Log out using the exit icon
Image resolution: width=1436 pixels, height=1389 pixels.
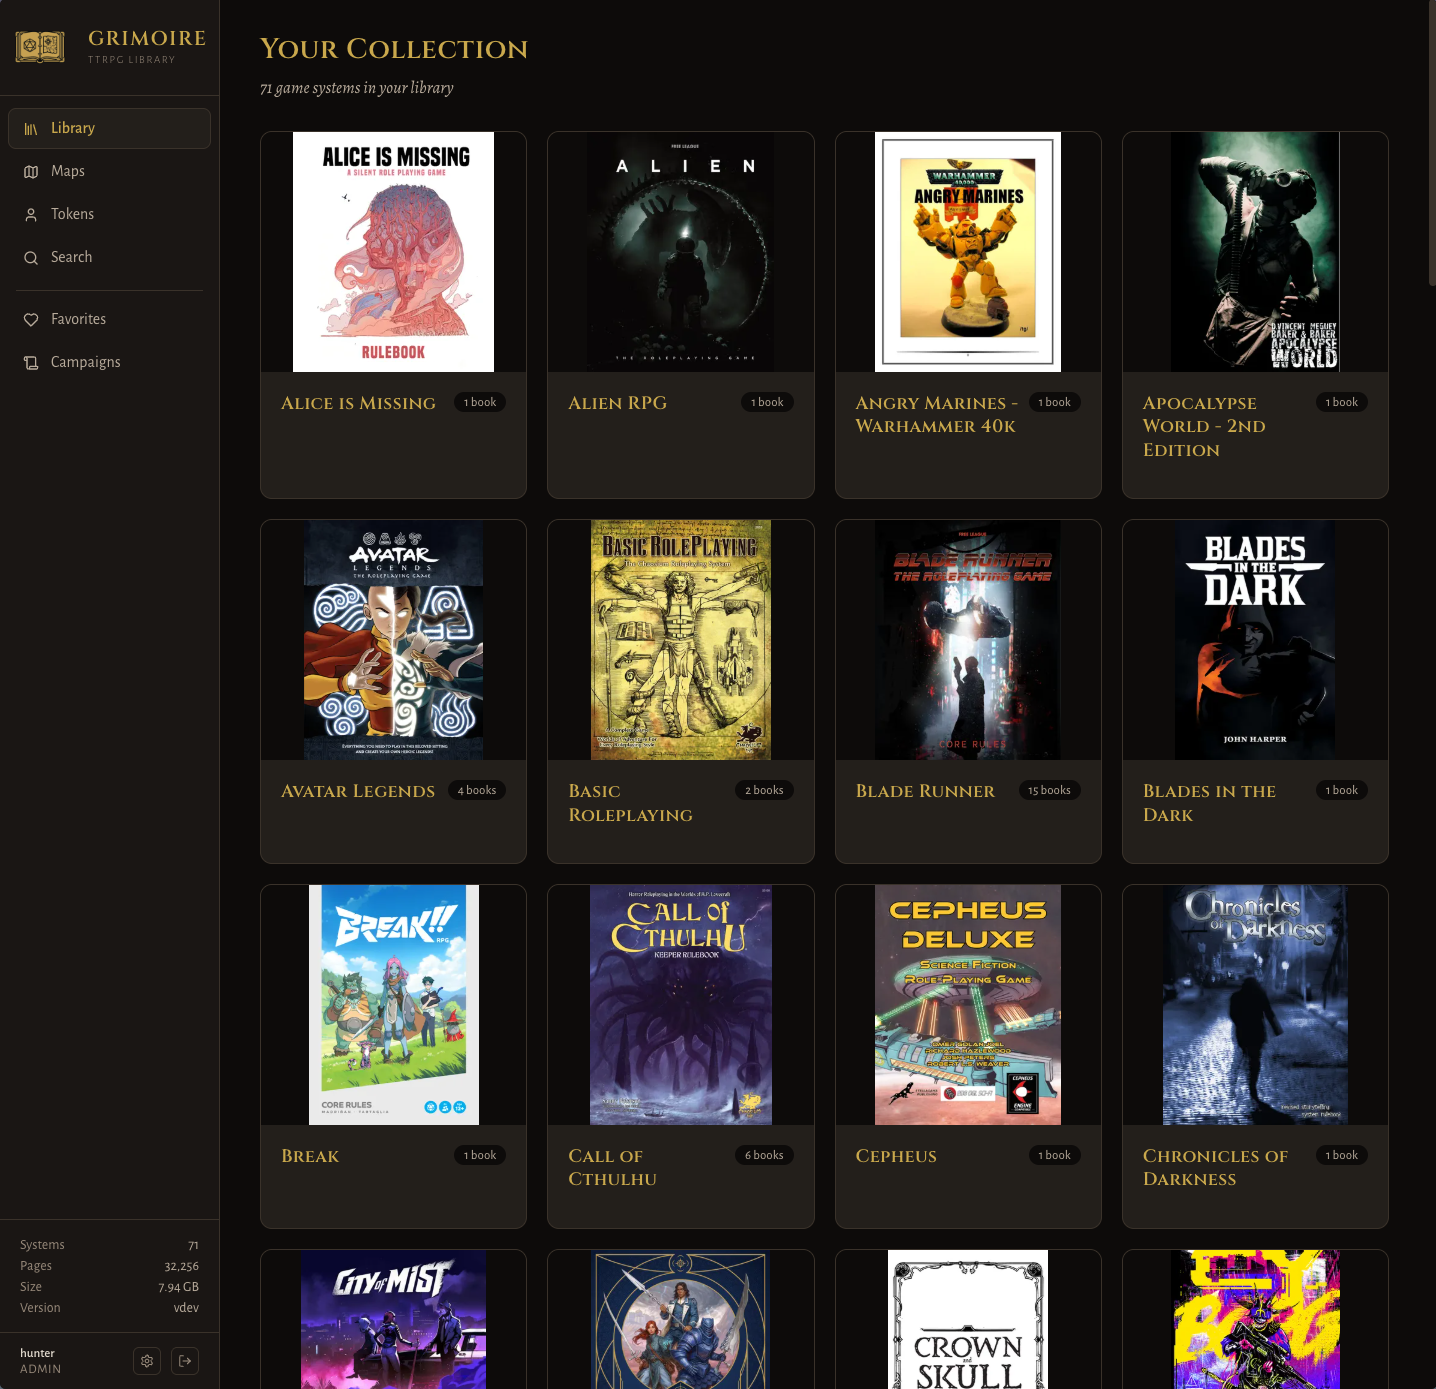click(185, 1361)
